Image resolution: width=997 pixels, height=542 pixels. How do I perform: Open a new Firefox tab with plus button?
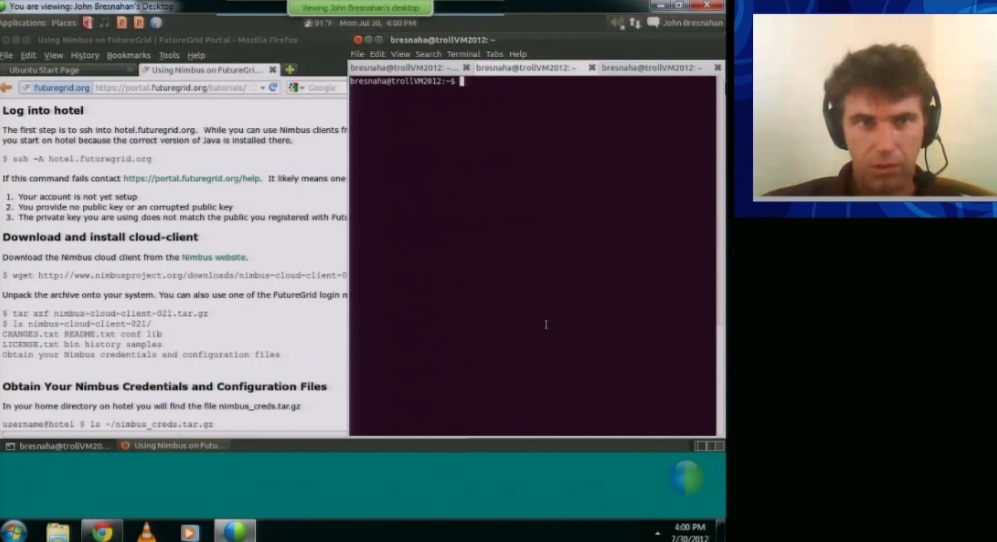(290, 69)
